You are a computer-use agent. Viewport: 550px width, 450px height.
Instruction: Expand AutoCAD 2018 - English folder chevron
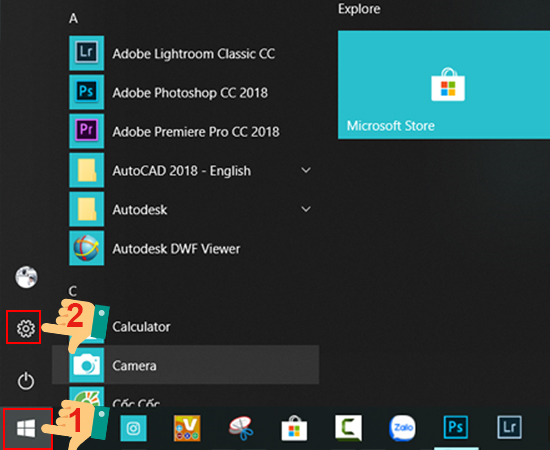pyautogui.click(x=306, y=170)
